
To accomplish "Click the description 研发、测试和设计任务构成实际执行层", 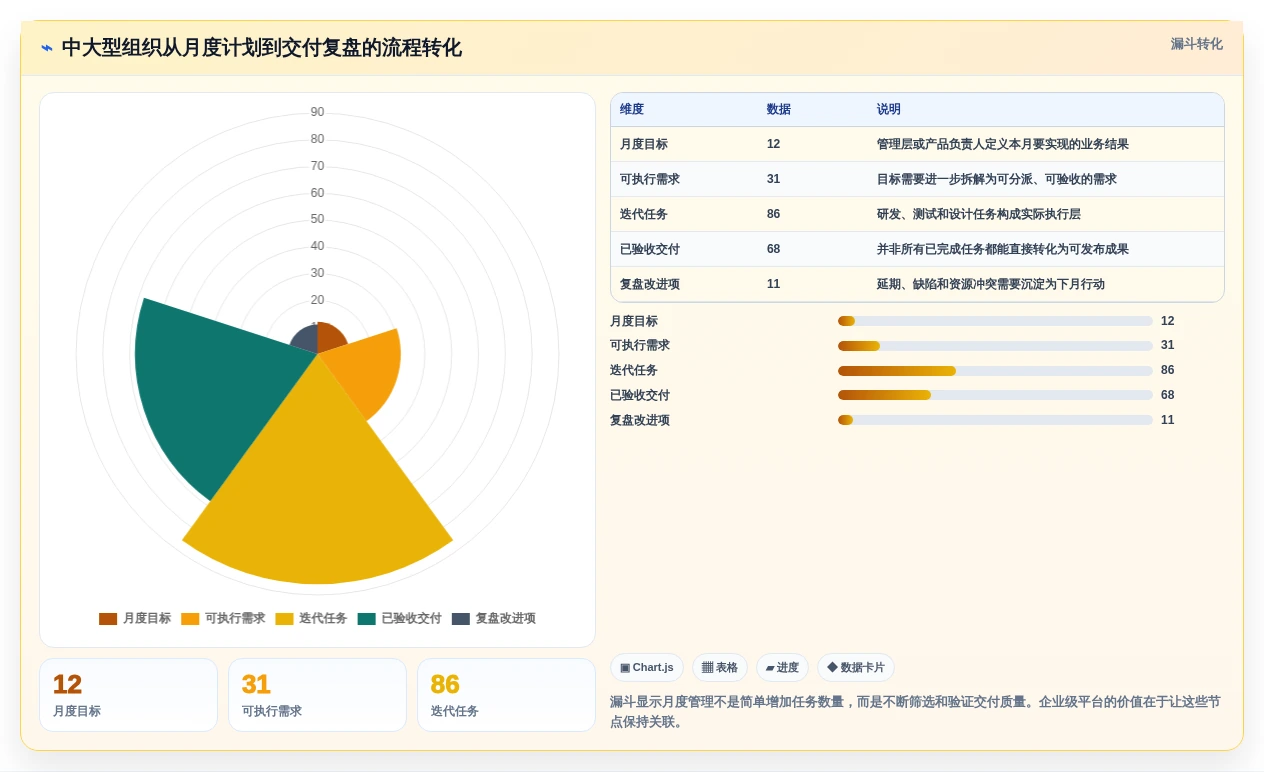I will click(979, 214).
